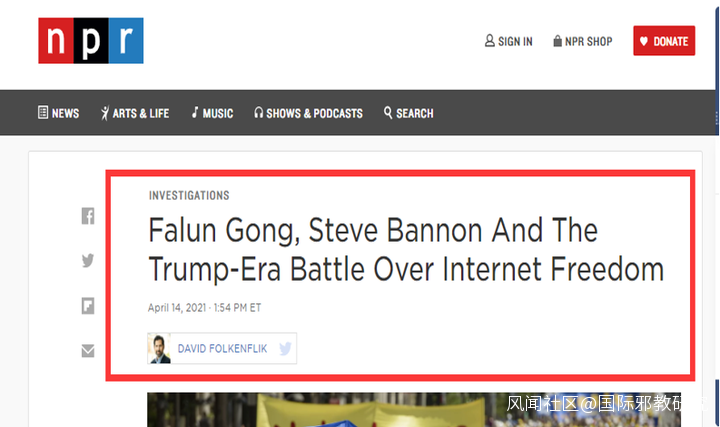Click the magnifying glass Search icon
Viewport: 720px width, 427px height.
[x=388, y=113]
